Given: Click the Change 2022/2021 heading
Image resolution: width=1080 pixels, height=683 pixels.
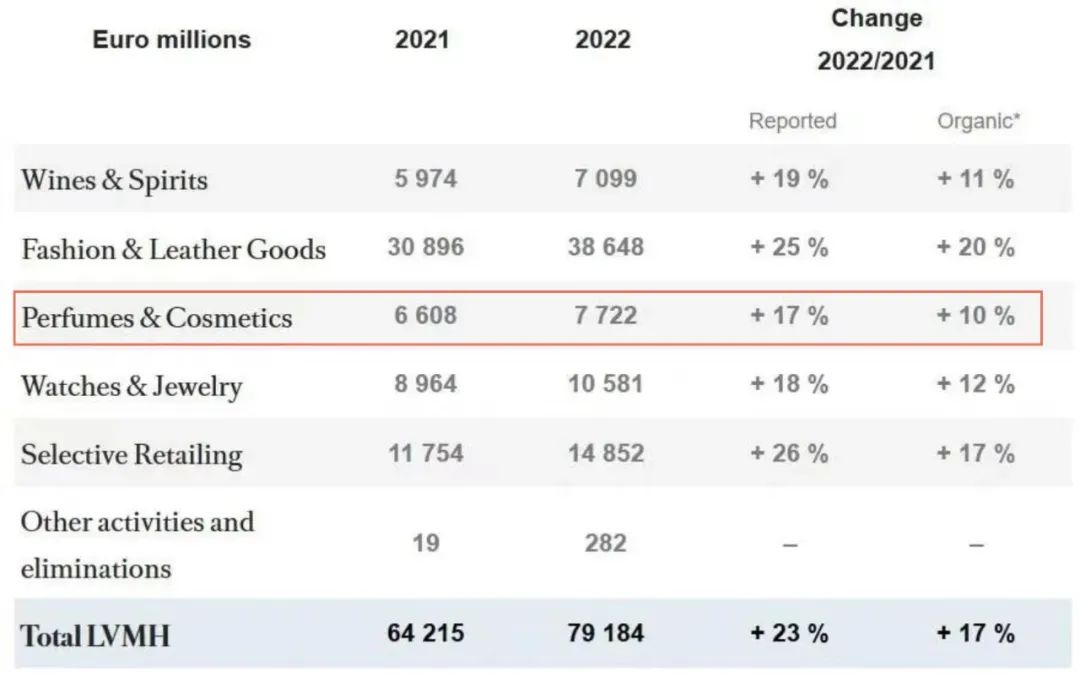Looking at the screenshot, I should tap(876, 40).
